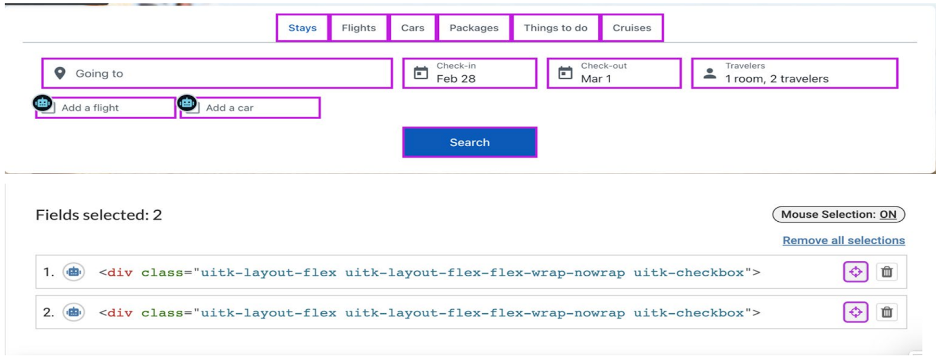Click the Check-in calendar icon
Screen dimensions: 936x360
point(421,73)
